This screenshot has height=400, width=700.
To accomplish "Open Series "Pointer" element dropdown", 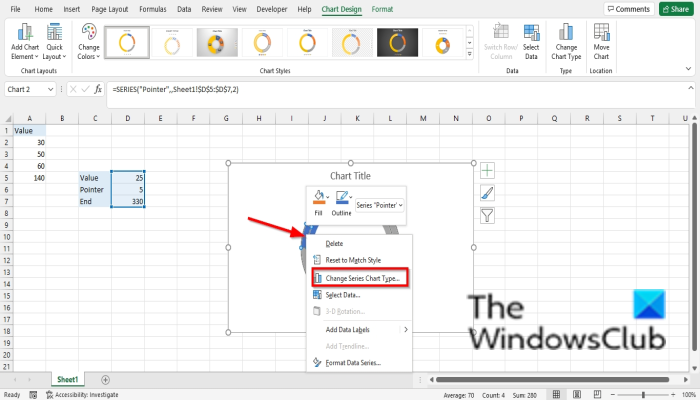I will [x=379, y=205].
